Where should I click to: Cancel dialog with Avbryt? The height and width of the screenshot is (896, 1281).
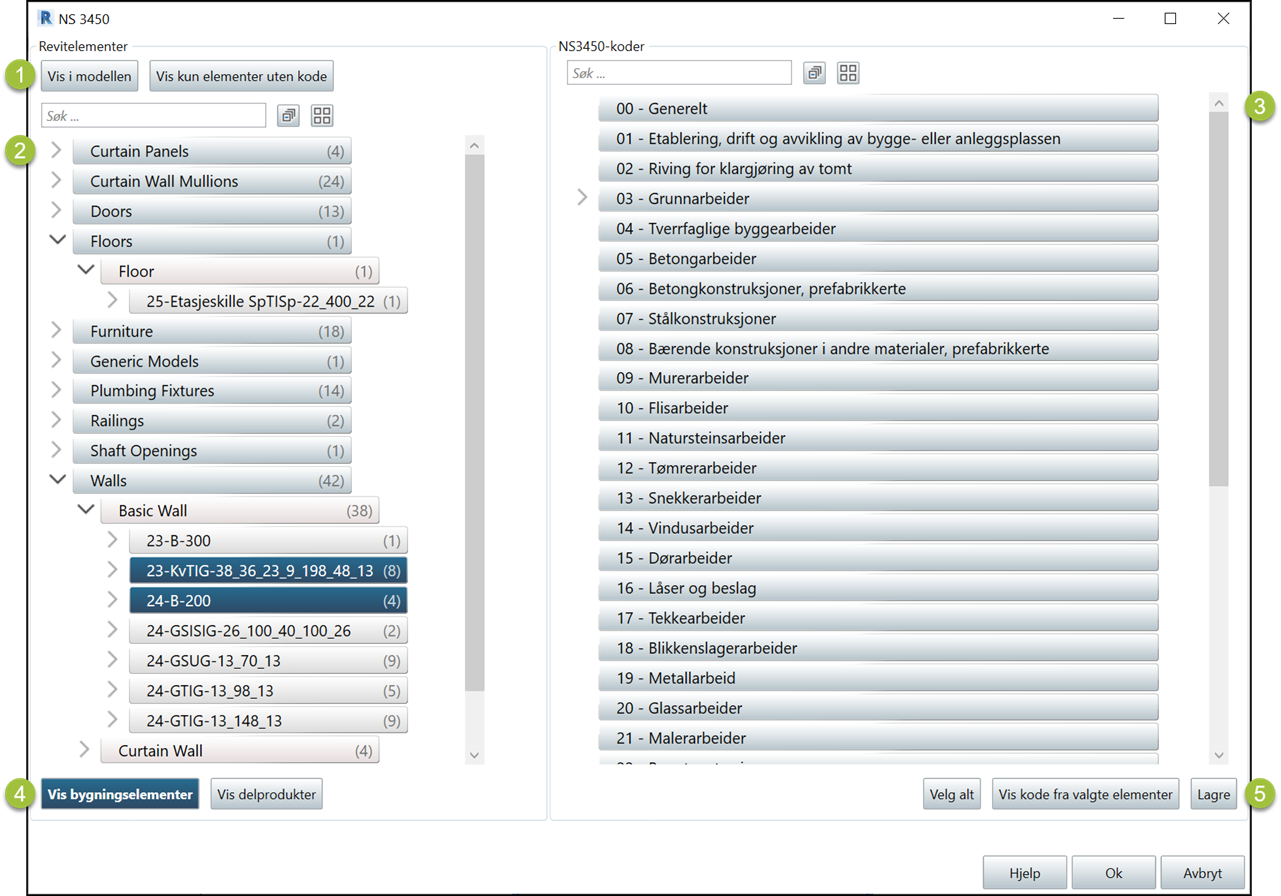[1203, 872]
